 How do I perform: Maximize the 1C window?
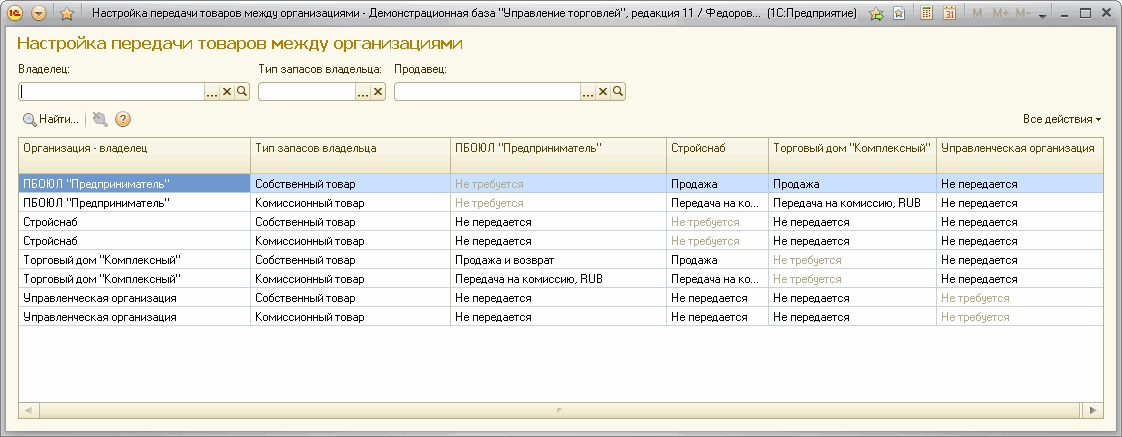coord(1085,14)
